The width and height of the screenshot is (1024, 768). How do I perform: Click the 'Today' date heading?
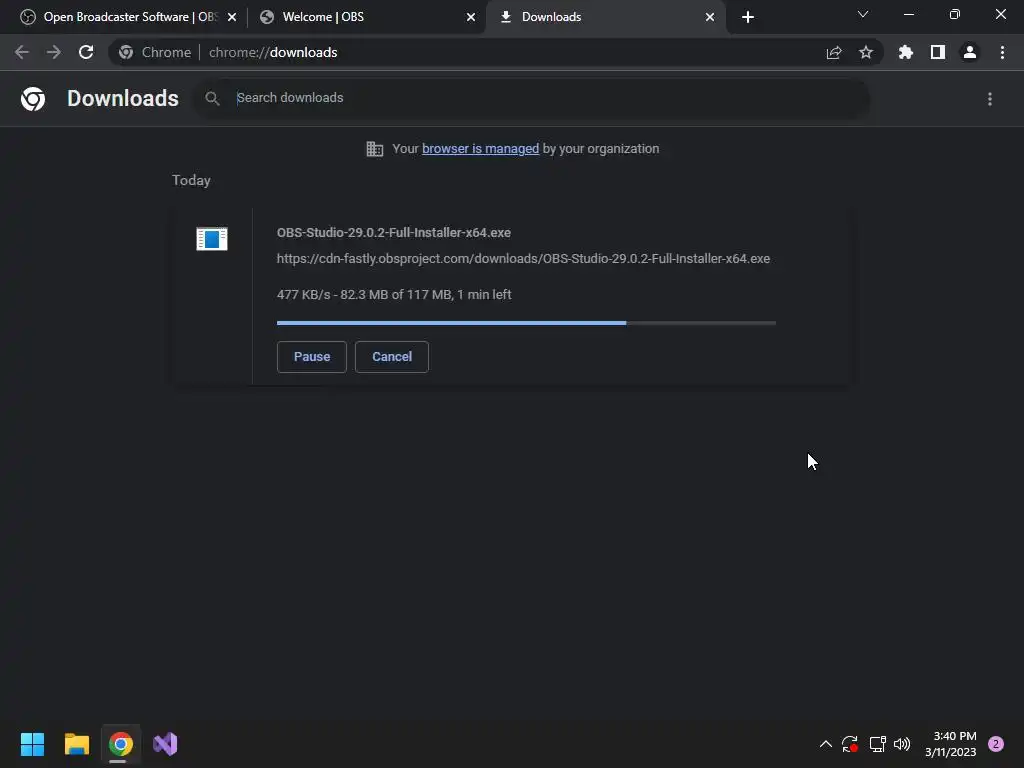coord(191,180)
